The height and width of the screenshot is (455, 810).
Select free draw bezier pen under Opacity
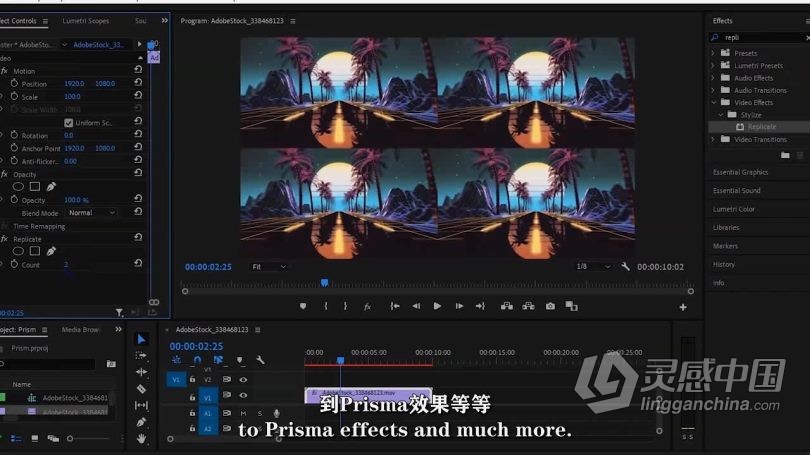click(x=51, y=186)
